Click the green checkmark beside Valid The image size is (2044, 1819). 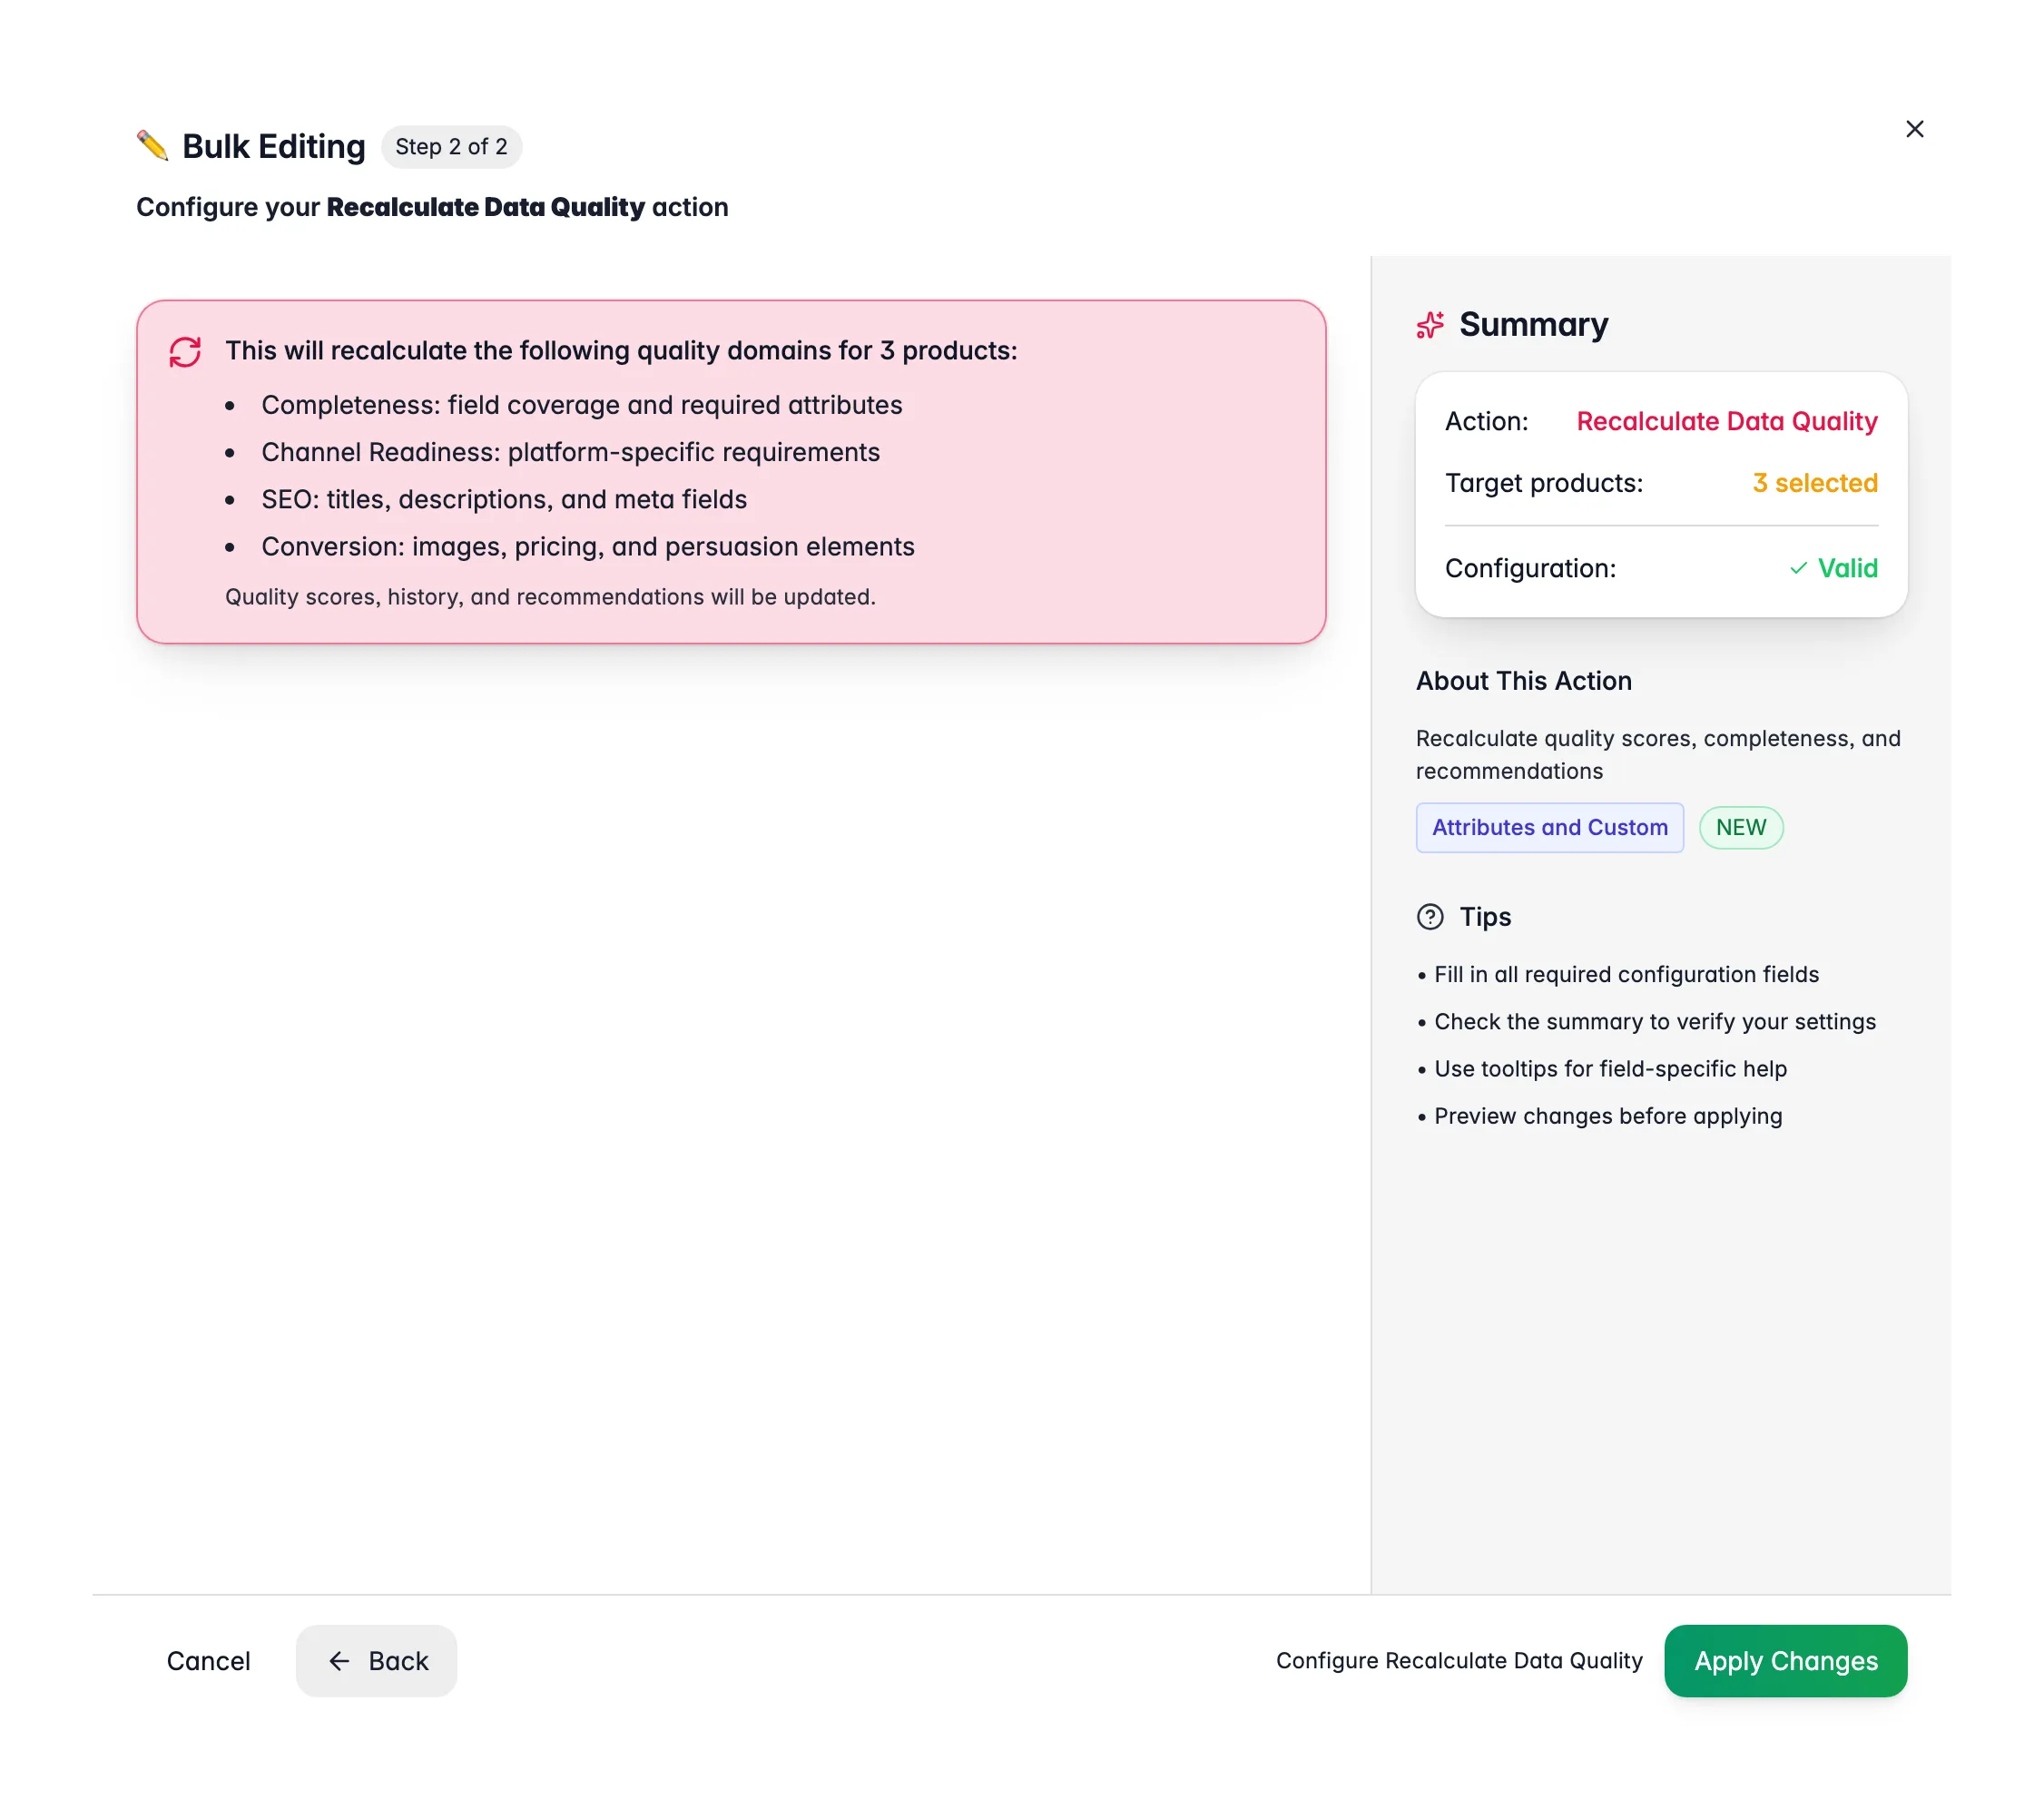[x=1798, y=568]
